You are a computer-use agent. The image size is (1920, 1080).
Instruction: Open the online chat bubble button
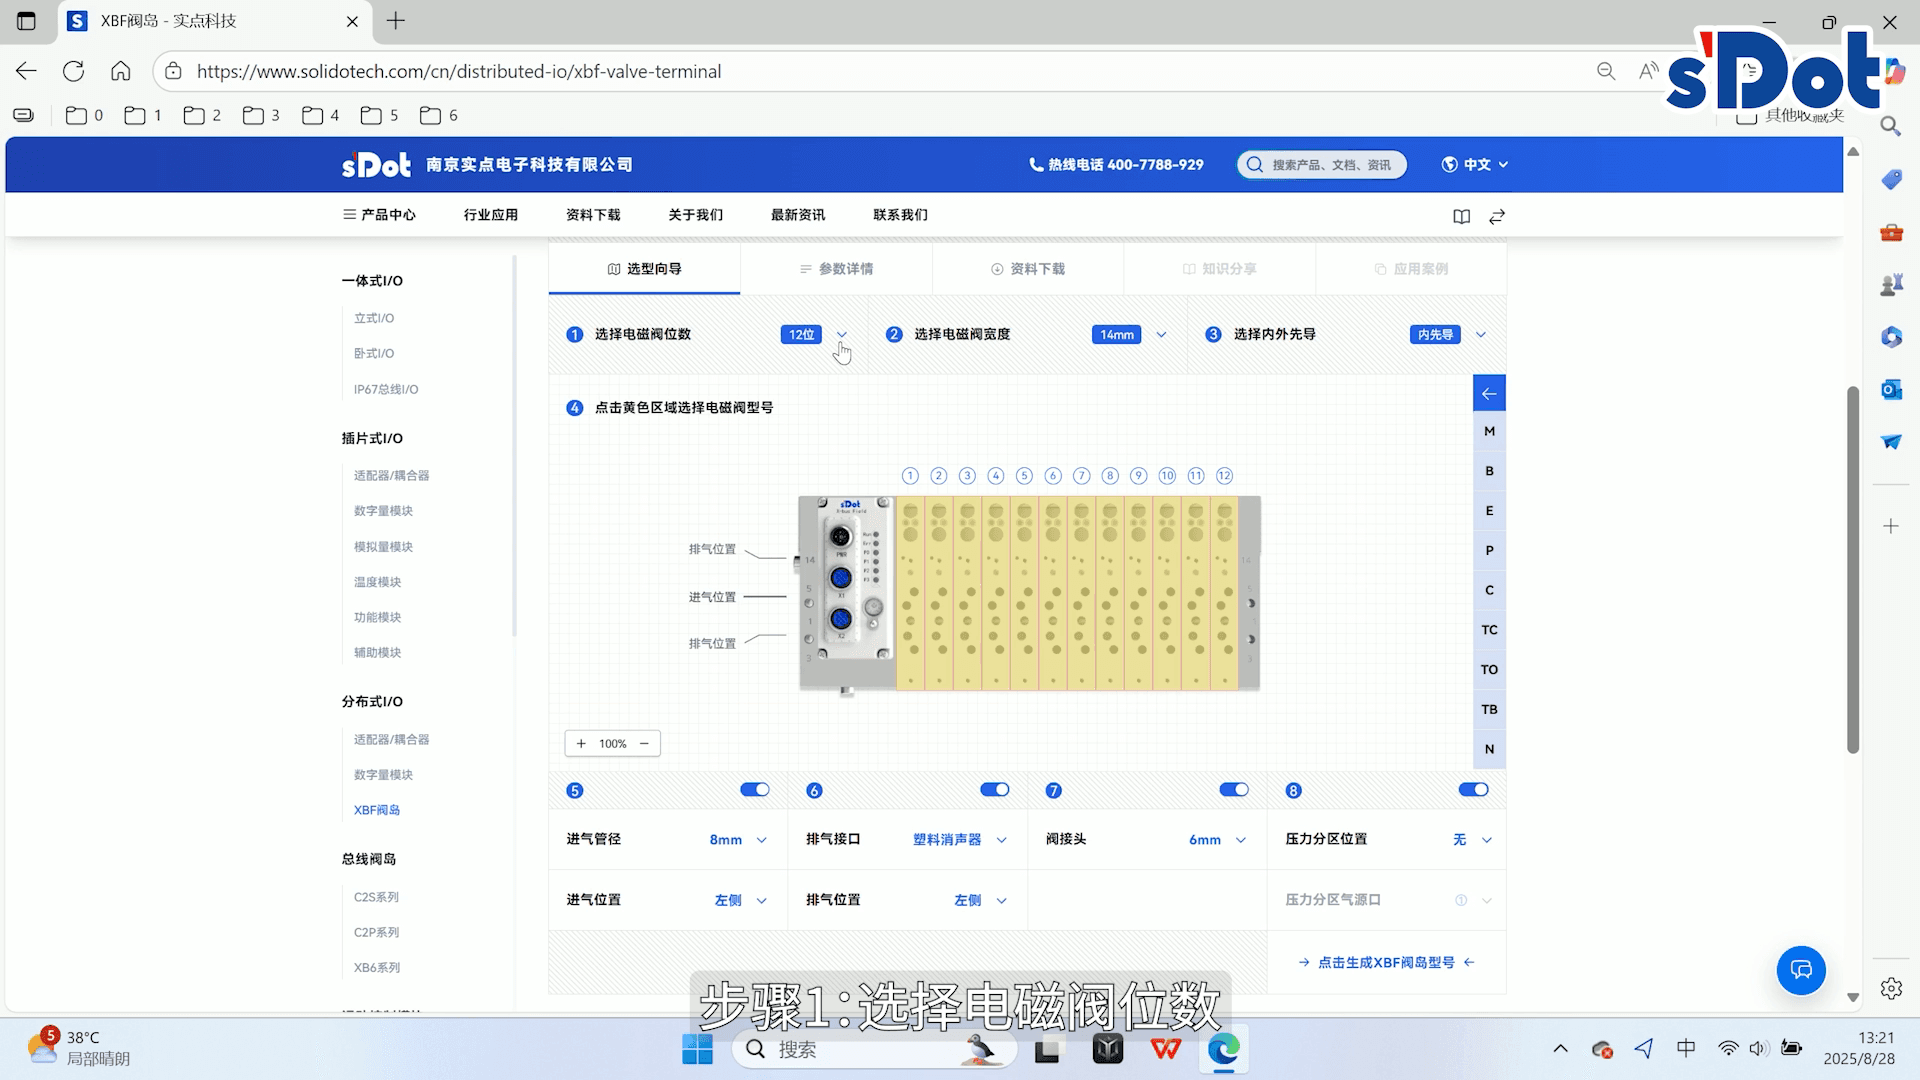point(1801,970)
